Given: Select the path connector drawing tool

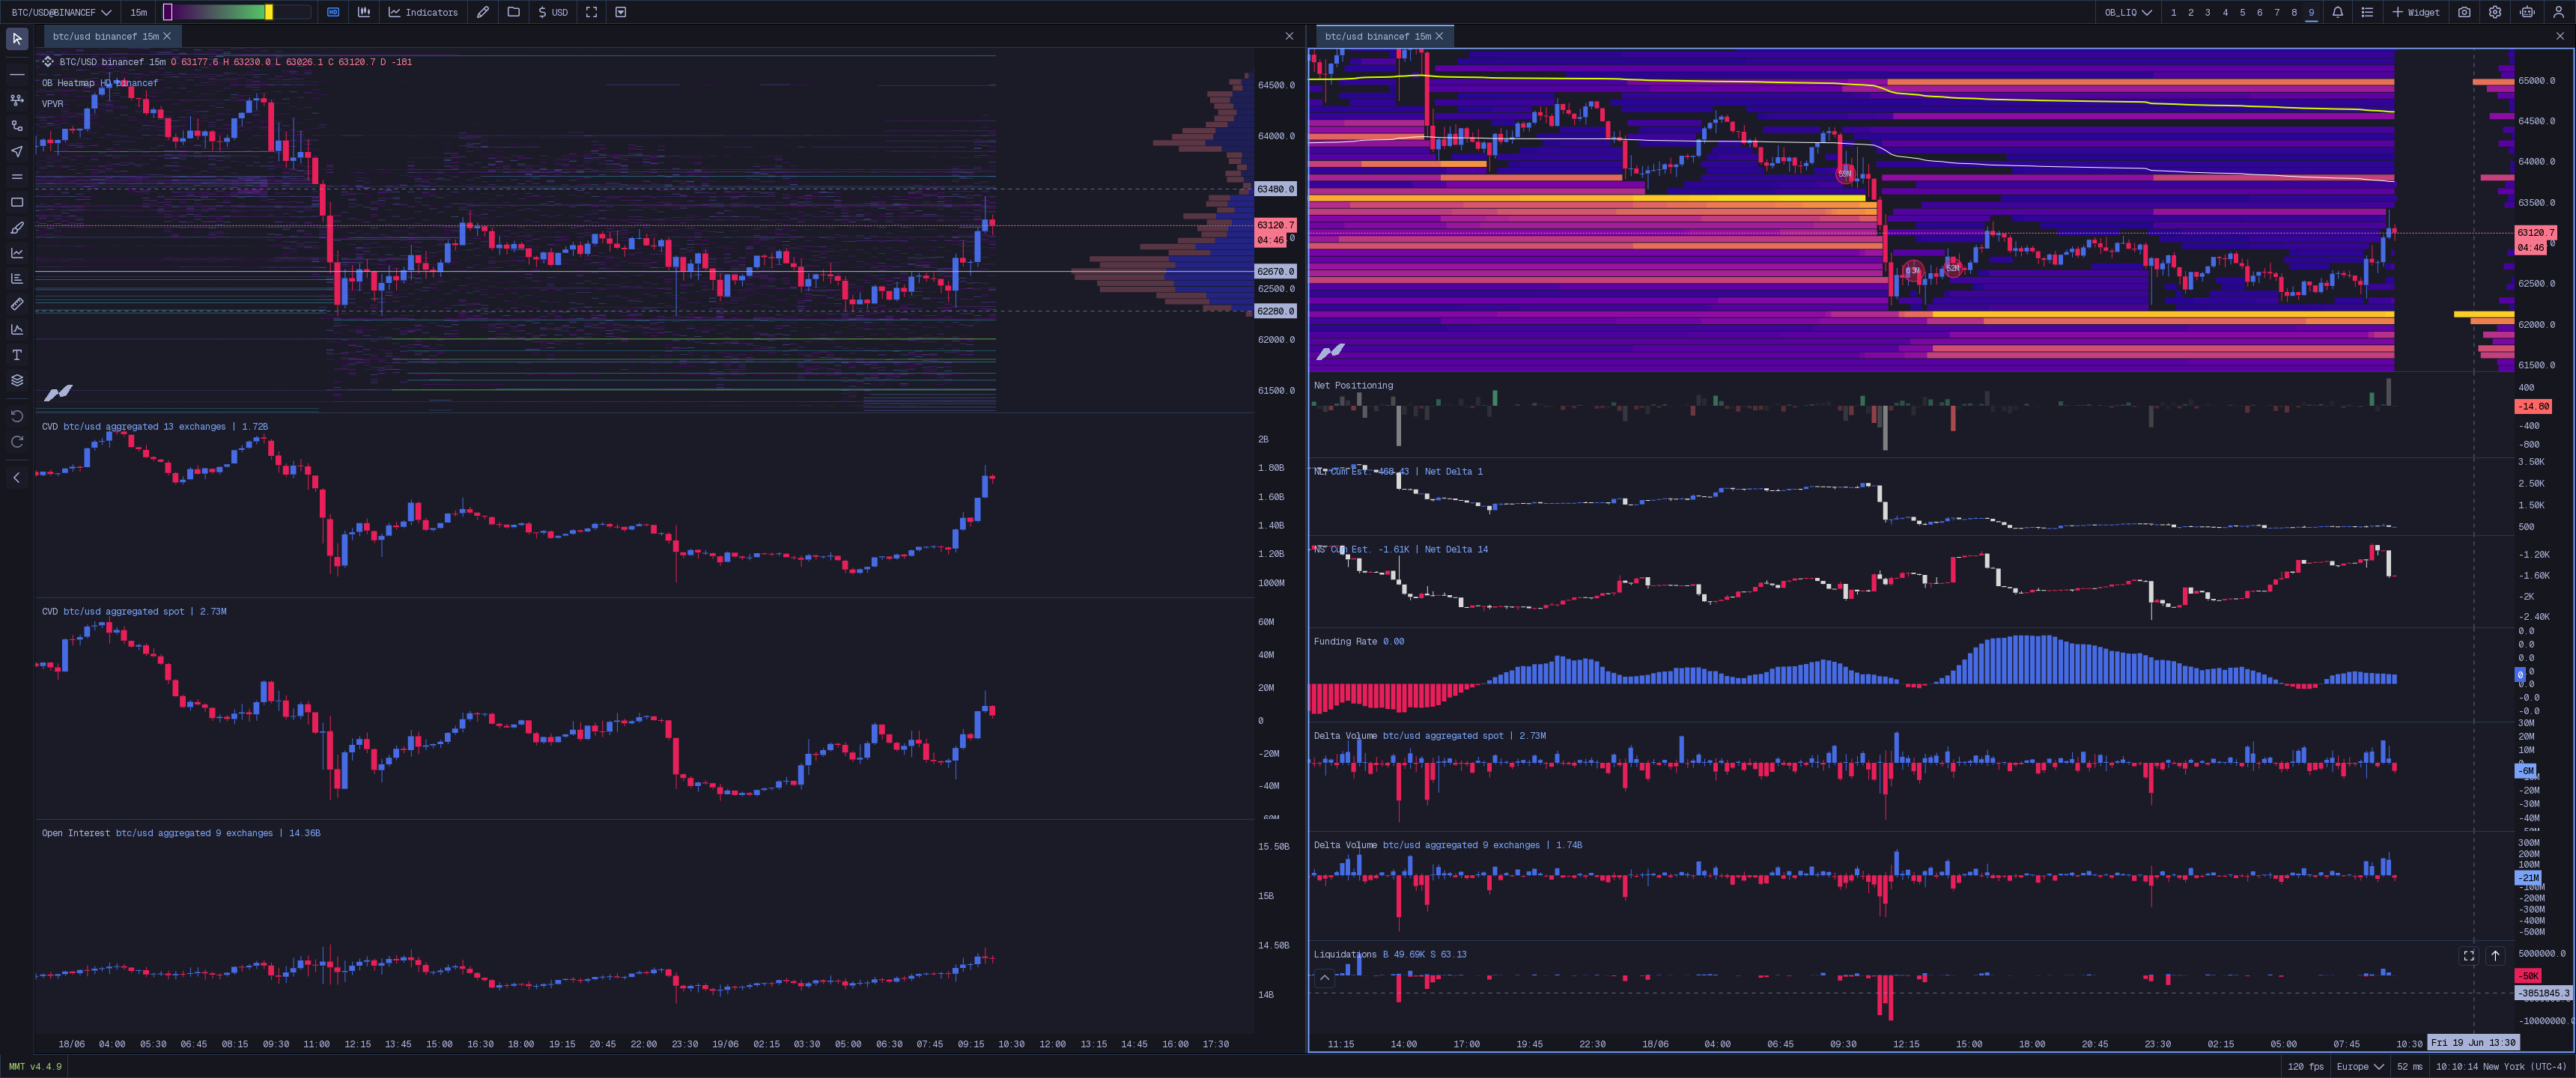Looking at the screenshot, I should tap(17, 126).
